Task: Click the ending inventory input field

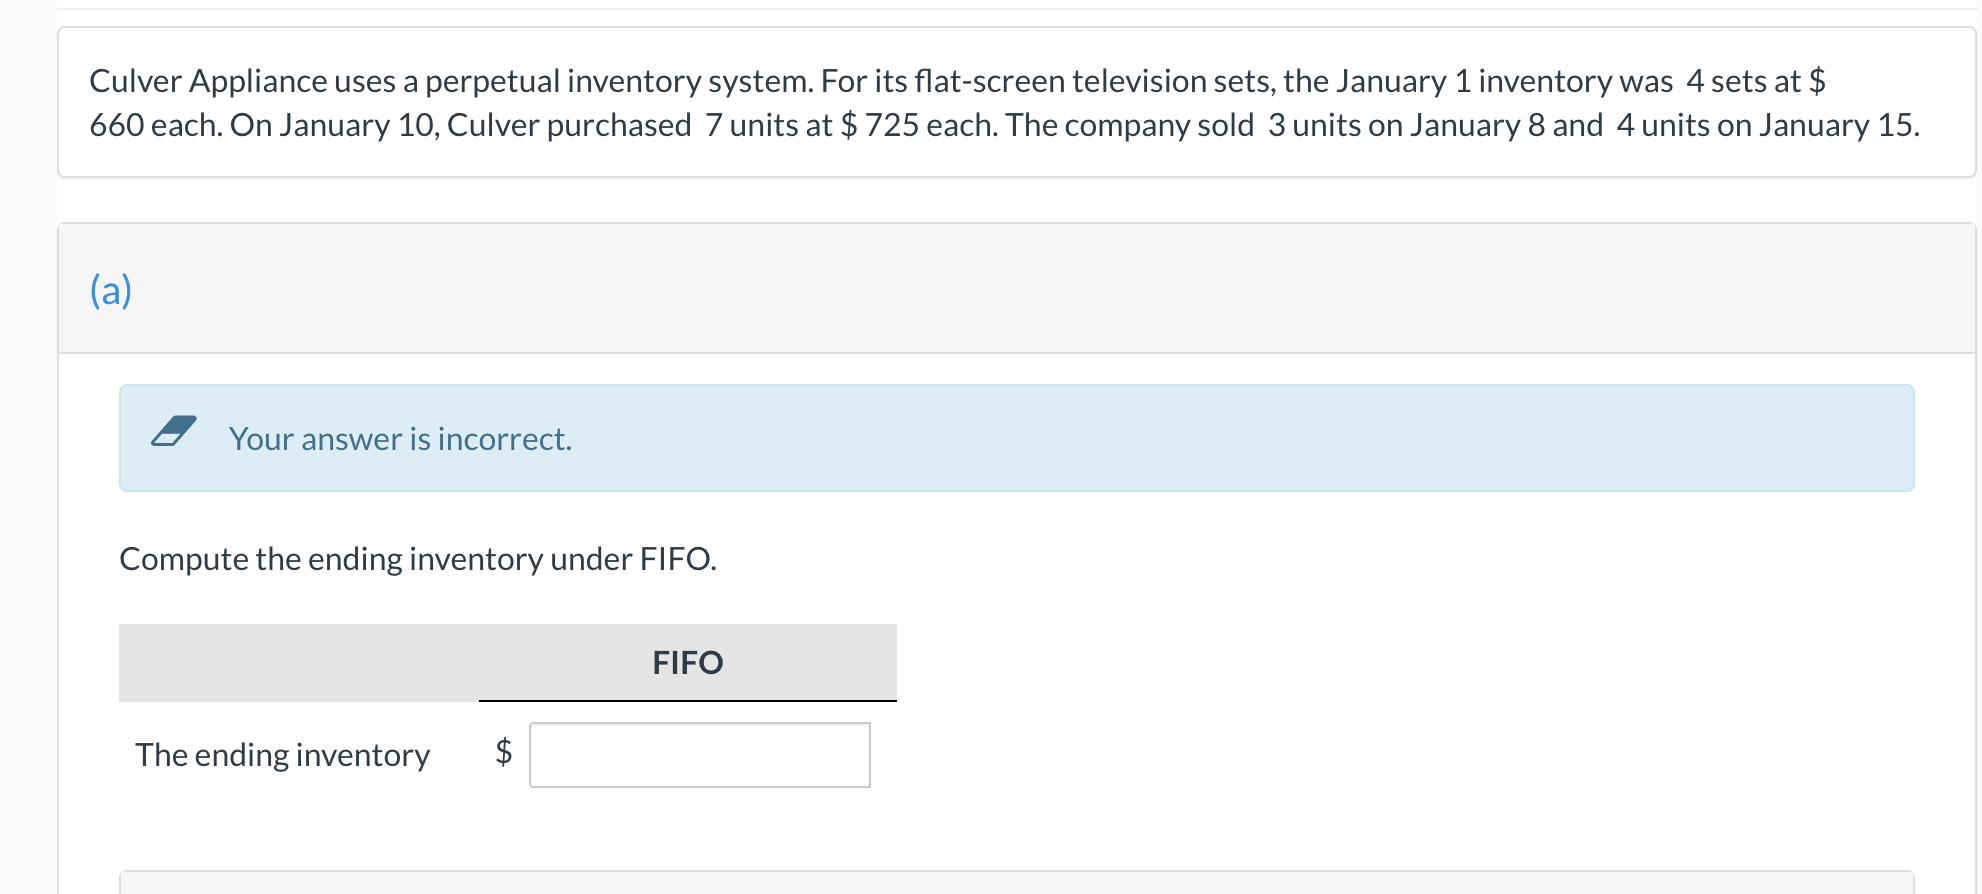Action: pos(699,755)
